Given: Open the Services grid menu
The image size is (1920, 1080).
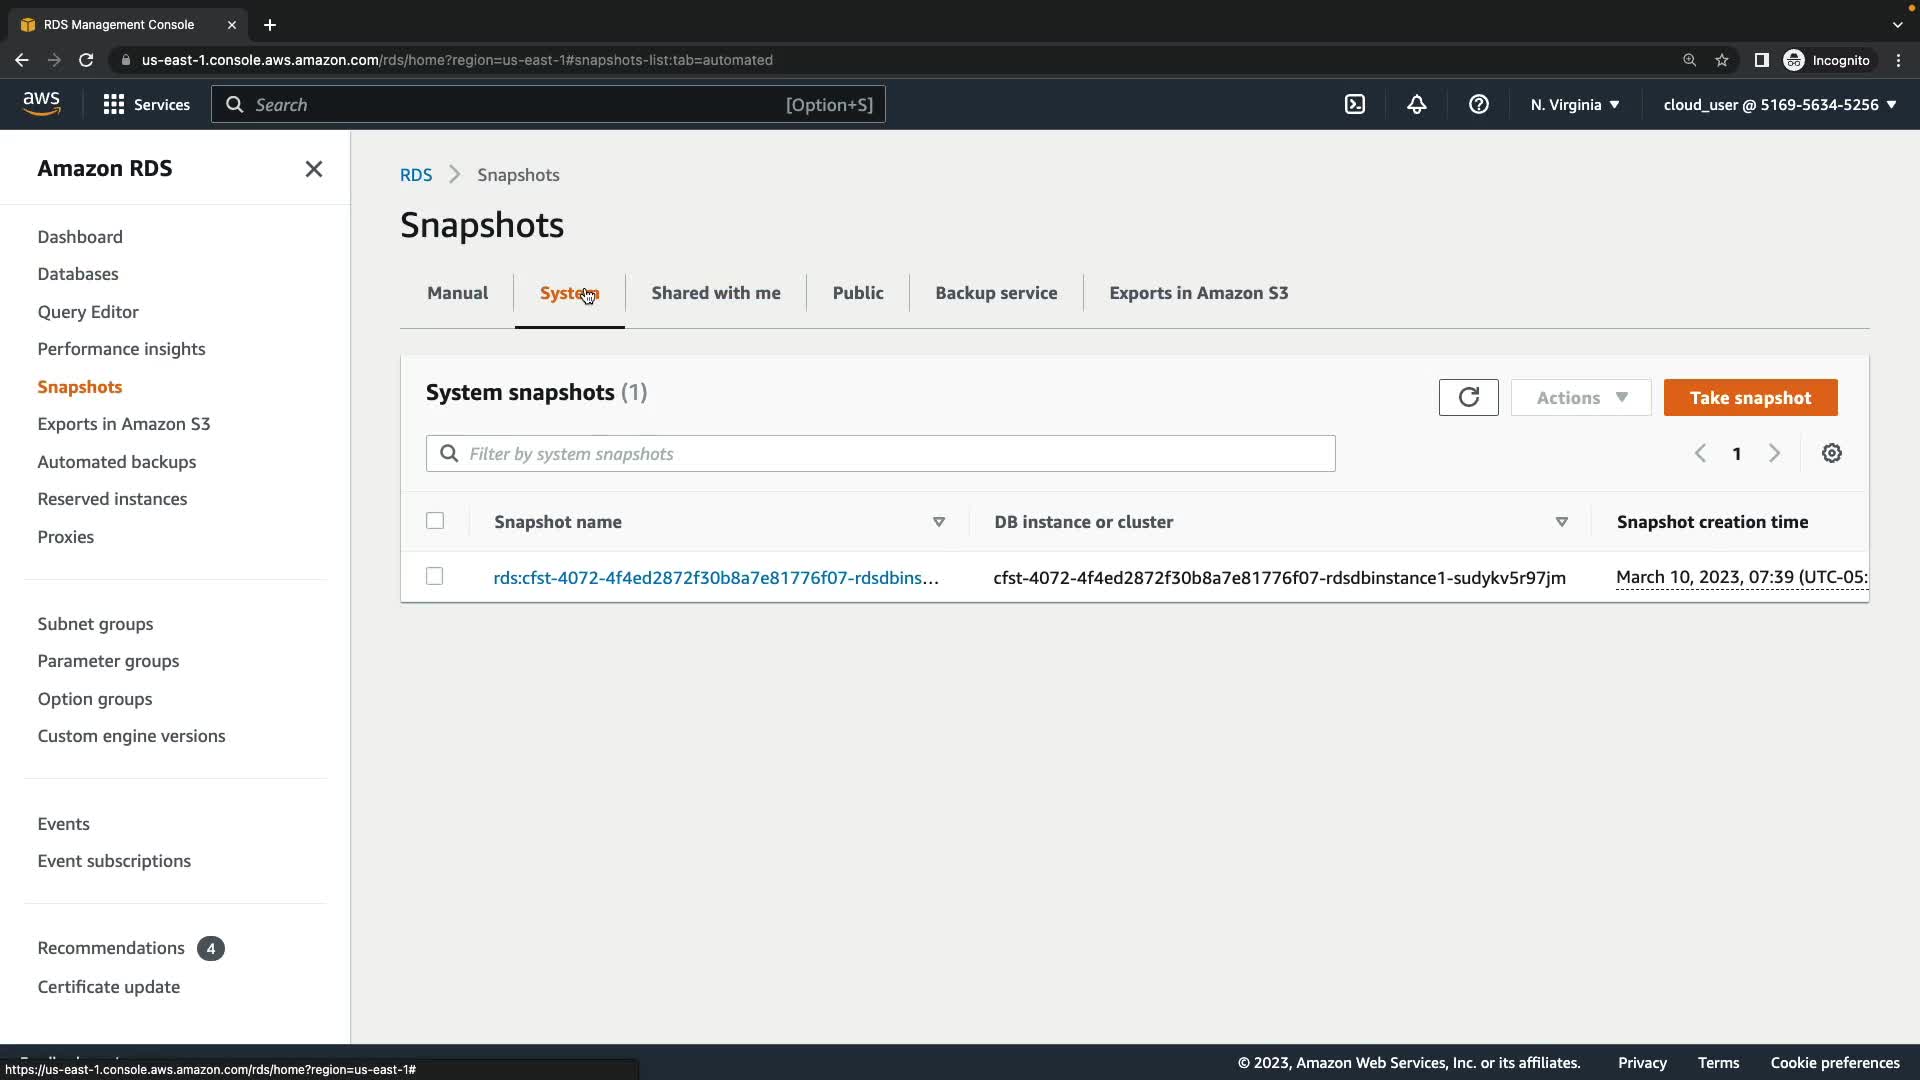Looking at the screenshot, I should (x=146, y=104).
